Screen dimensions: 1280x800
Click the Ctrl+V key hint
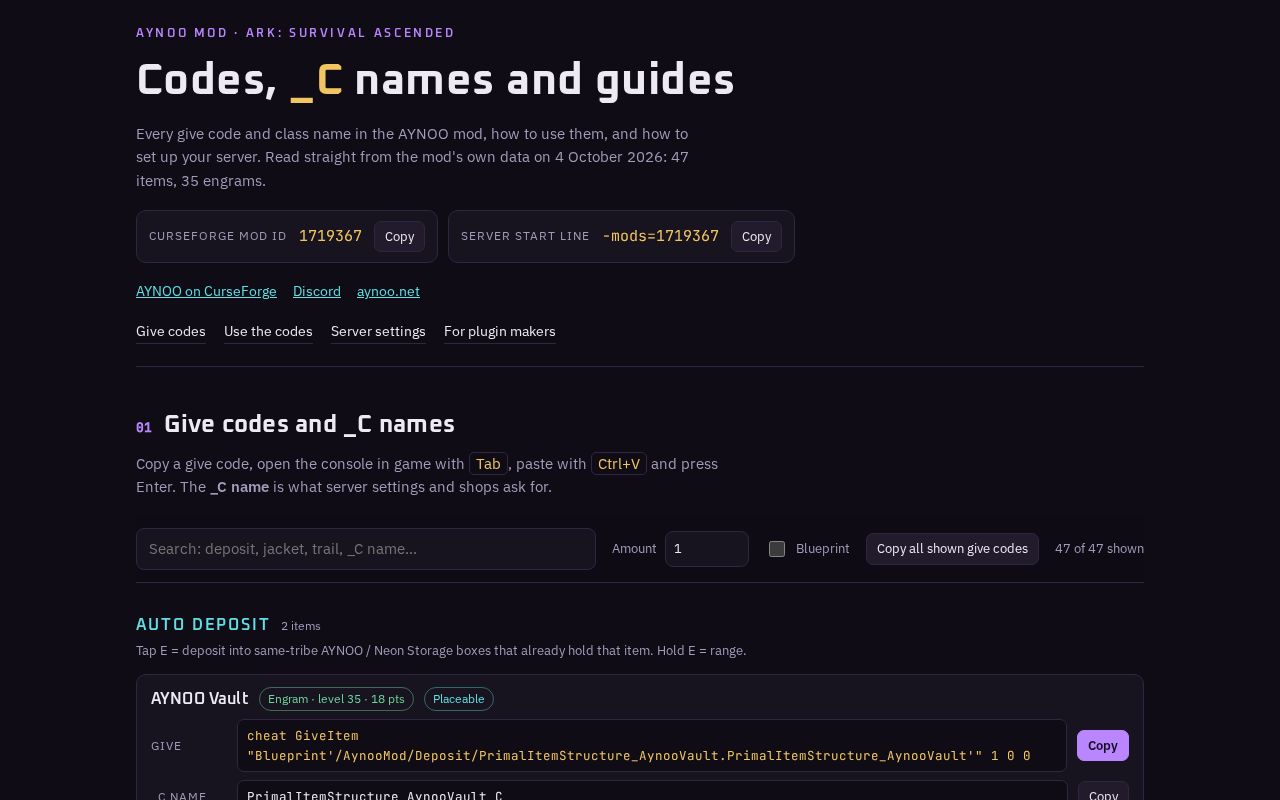619,464
